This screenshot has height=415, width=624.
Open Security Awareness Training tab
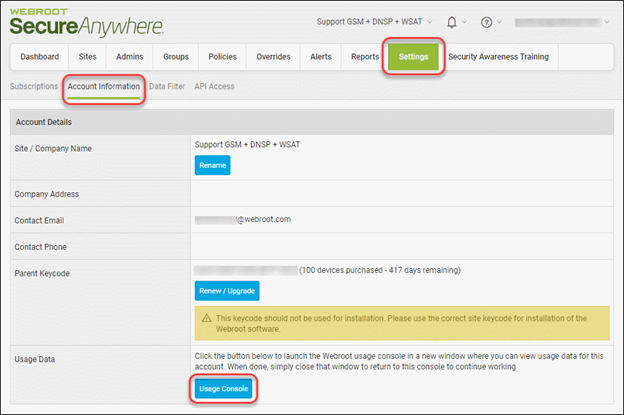click(499, 57)
